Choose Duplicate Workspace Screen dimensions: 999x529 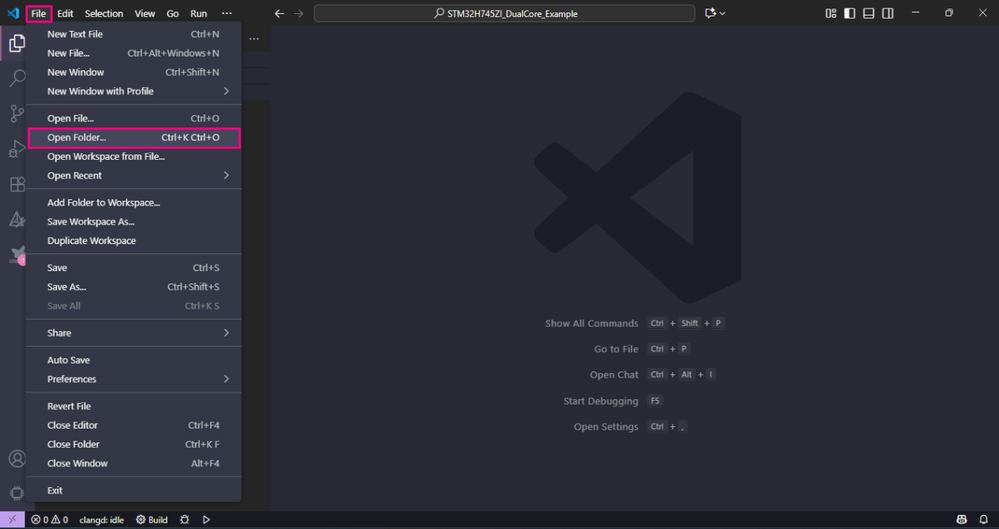(133, 241)
